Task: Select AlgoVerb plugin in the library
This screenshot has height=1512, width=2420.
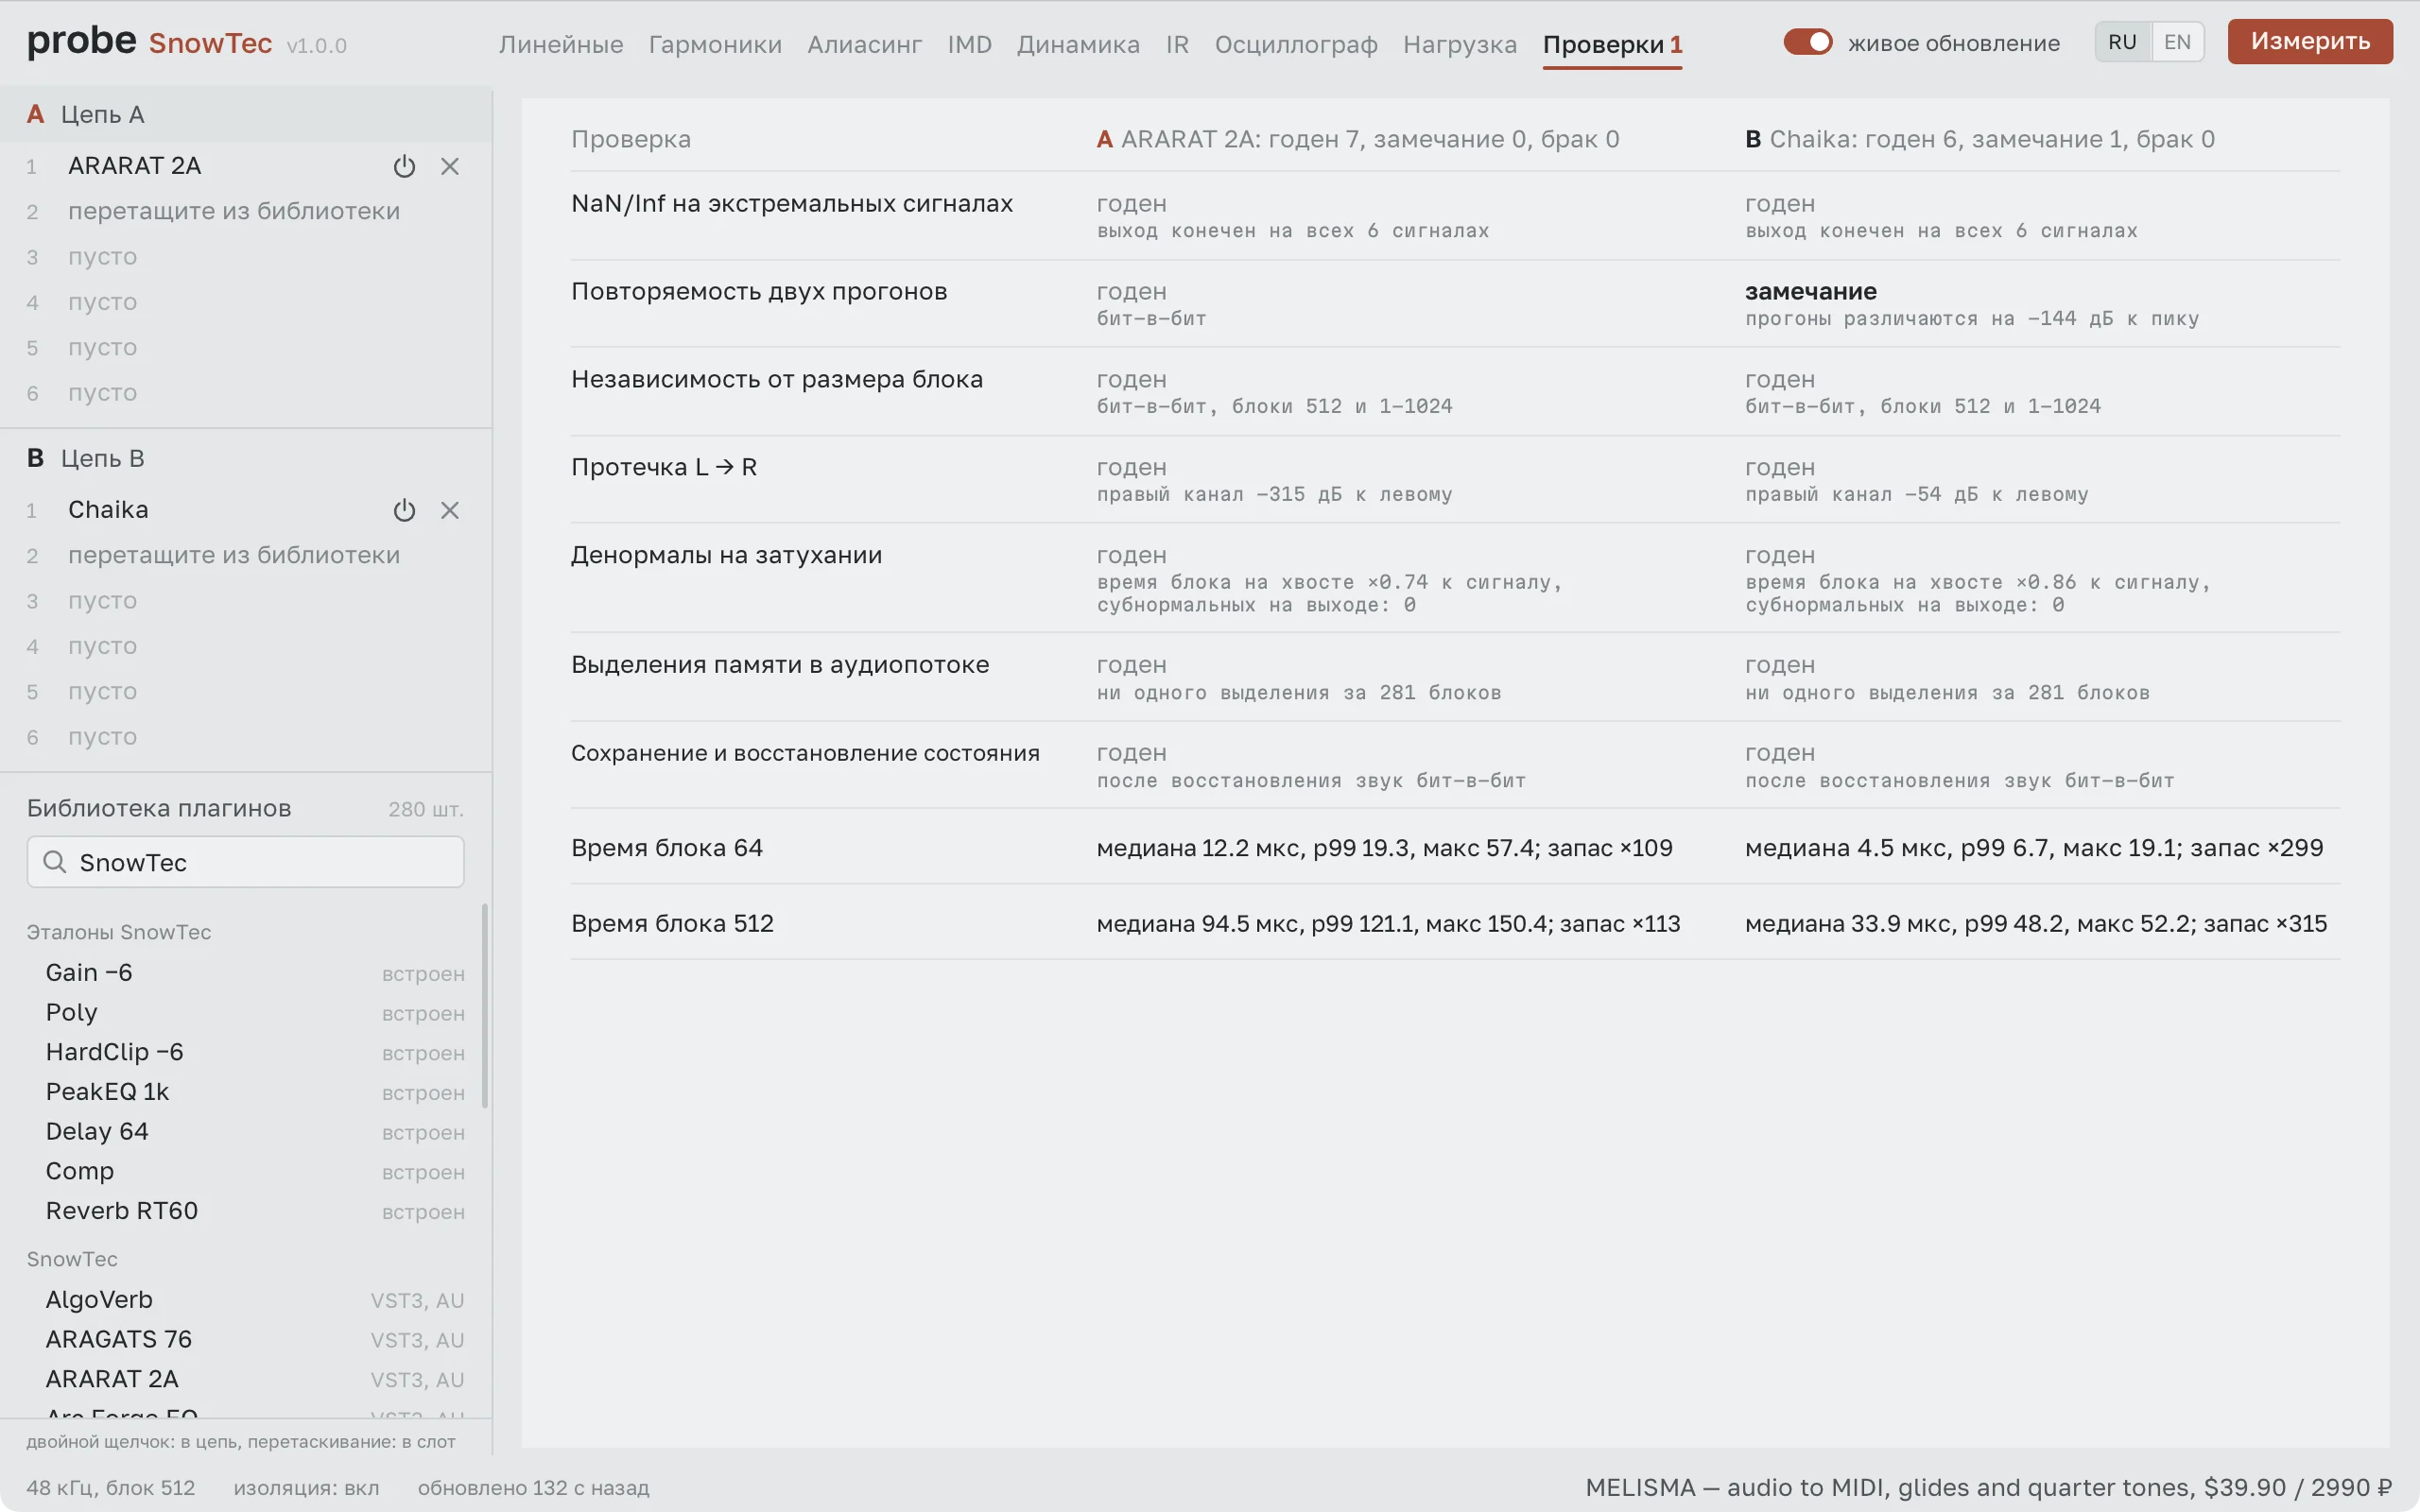Action: point(245,1300)
